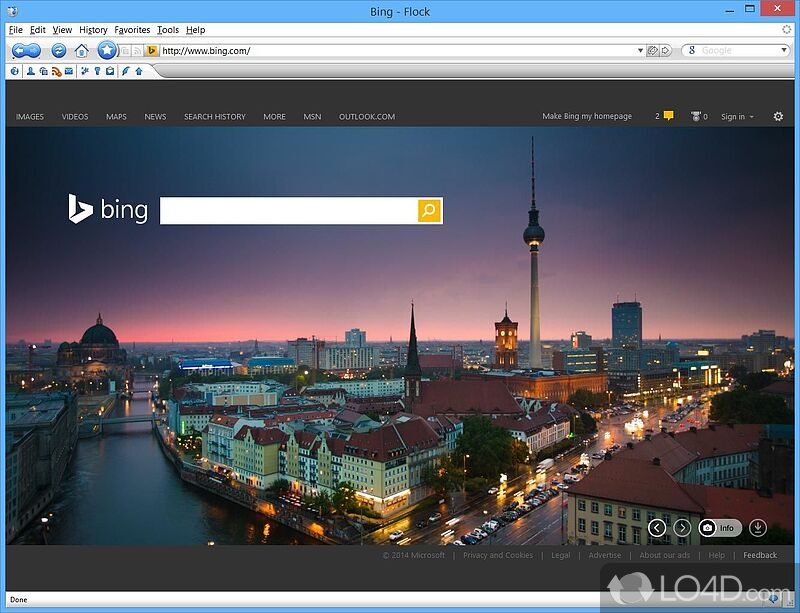The width and height of the screenshot is (800, 613).
Task: Click the Google search engine icon
Action: pos(692,51)
